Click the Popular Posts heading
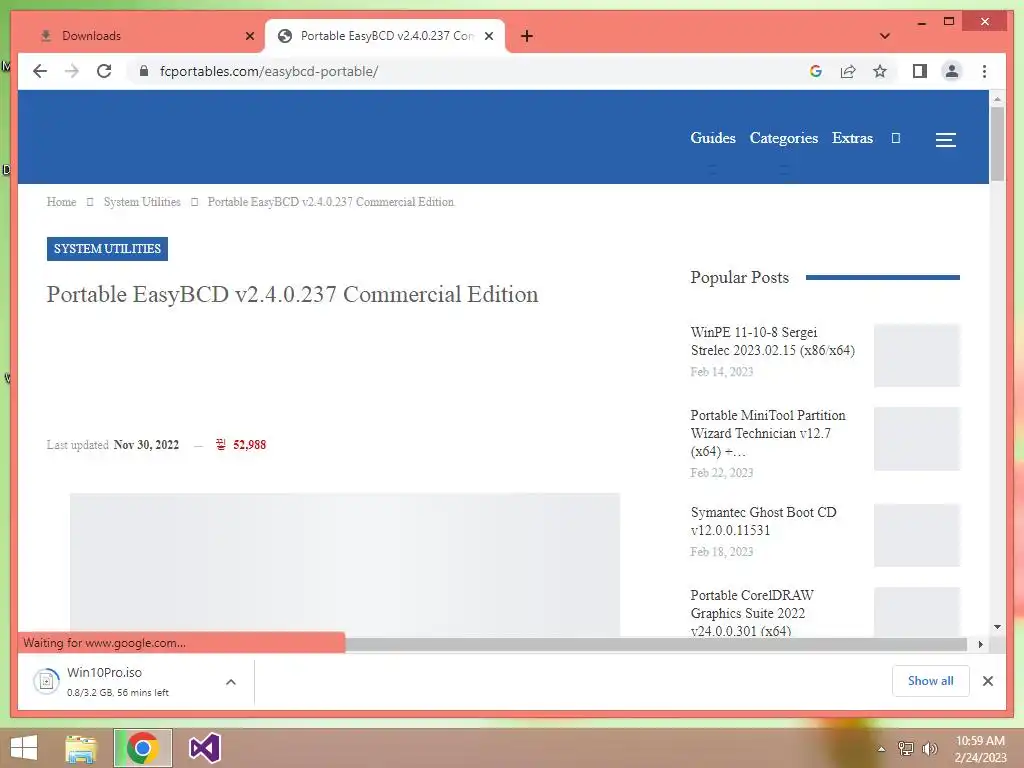Image resolution: width=1024 pixels, height=768 pixels. [x=739, y=277]
